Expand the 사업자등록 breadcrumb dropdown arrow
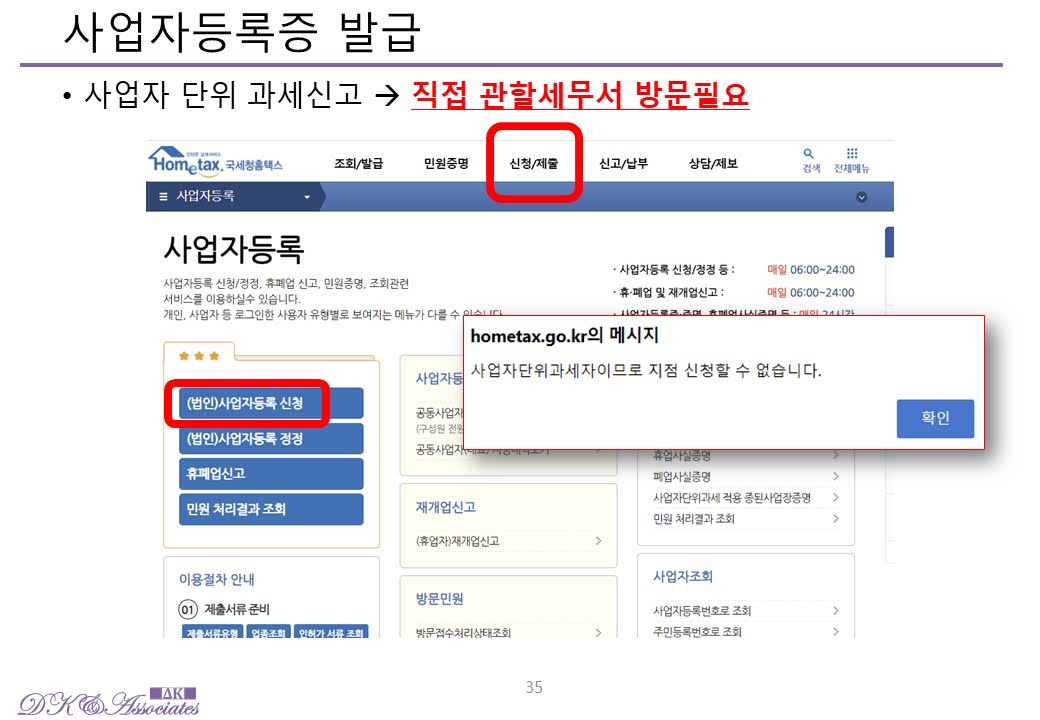The height and width of the screenshot is (720, 1040). pos(306,197)
